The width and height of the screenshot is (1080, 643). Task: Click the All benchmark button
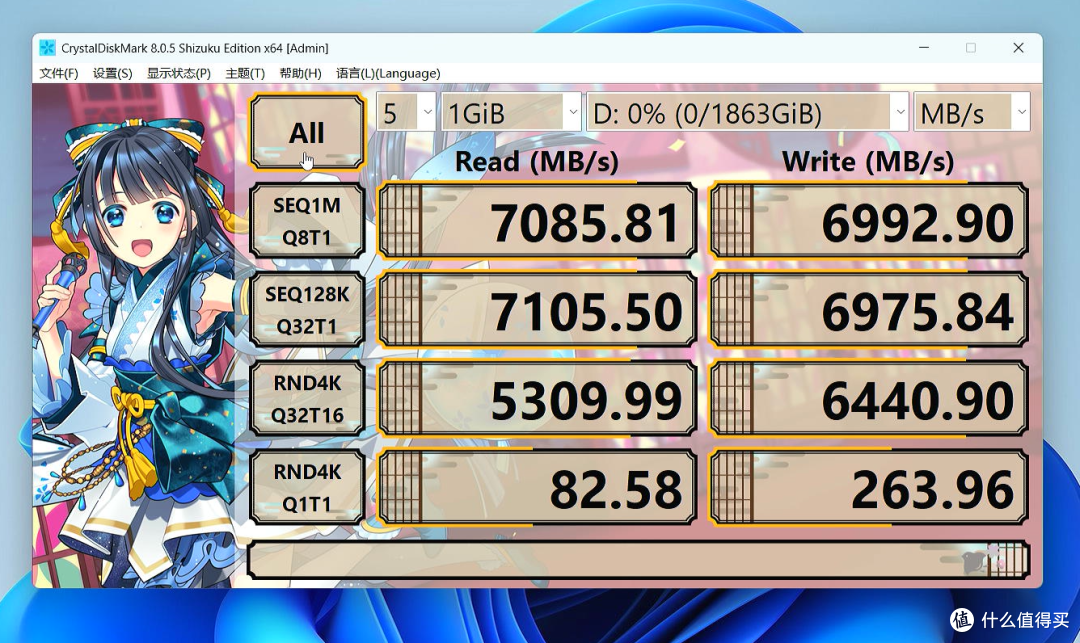click(x=307, y=131)
